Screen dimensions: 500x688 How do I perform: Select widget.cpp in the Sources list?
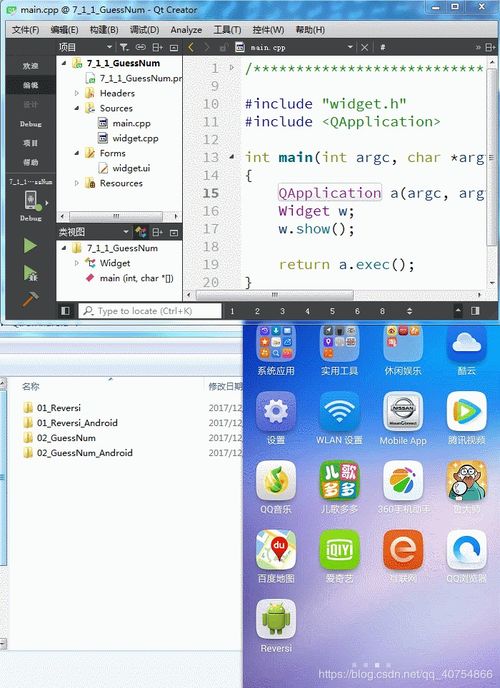point(136,138)
